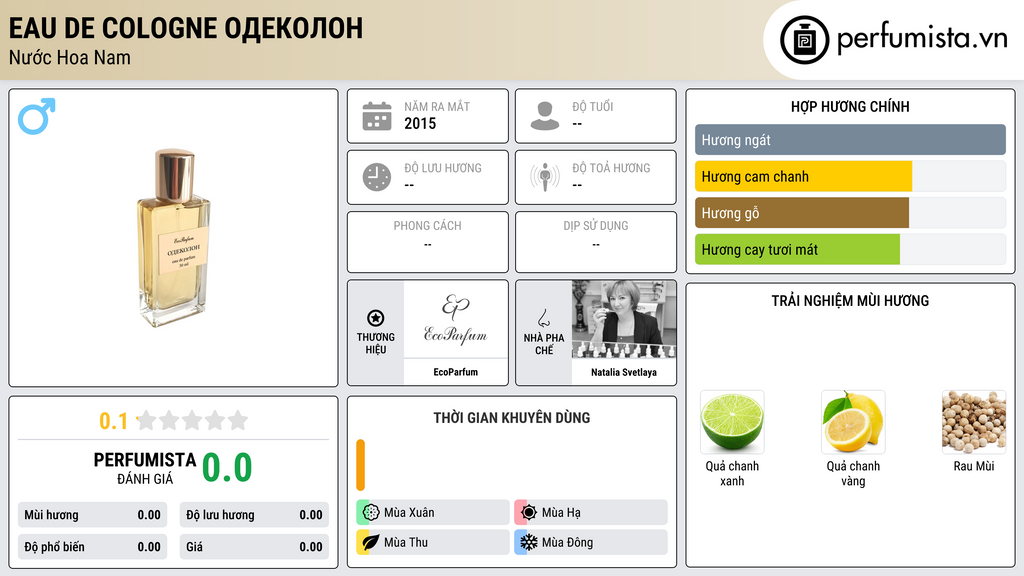This screenshot has height=576, width=1024.
Task: Click the orange recommended-time bar
Action: (360, 465)
